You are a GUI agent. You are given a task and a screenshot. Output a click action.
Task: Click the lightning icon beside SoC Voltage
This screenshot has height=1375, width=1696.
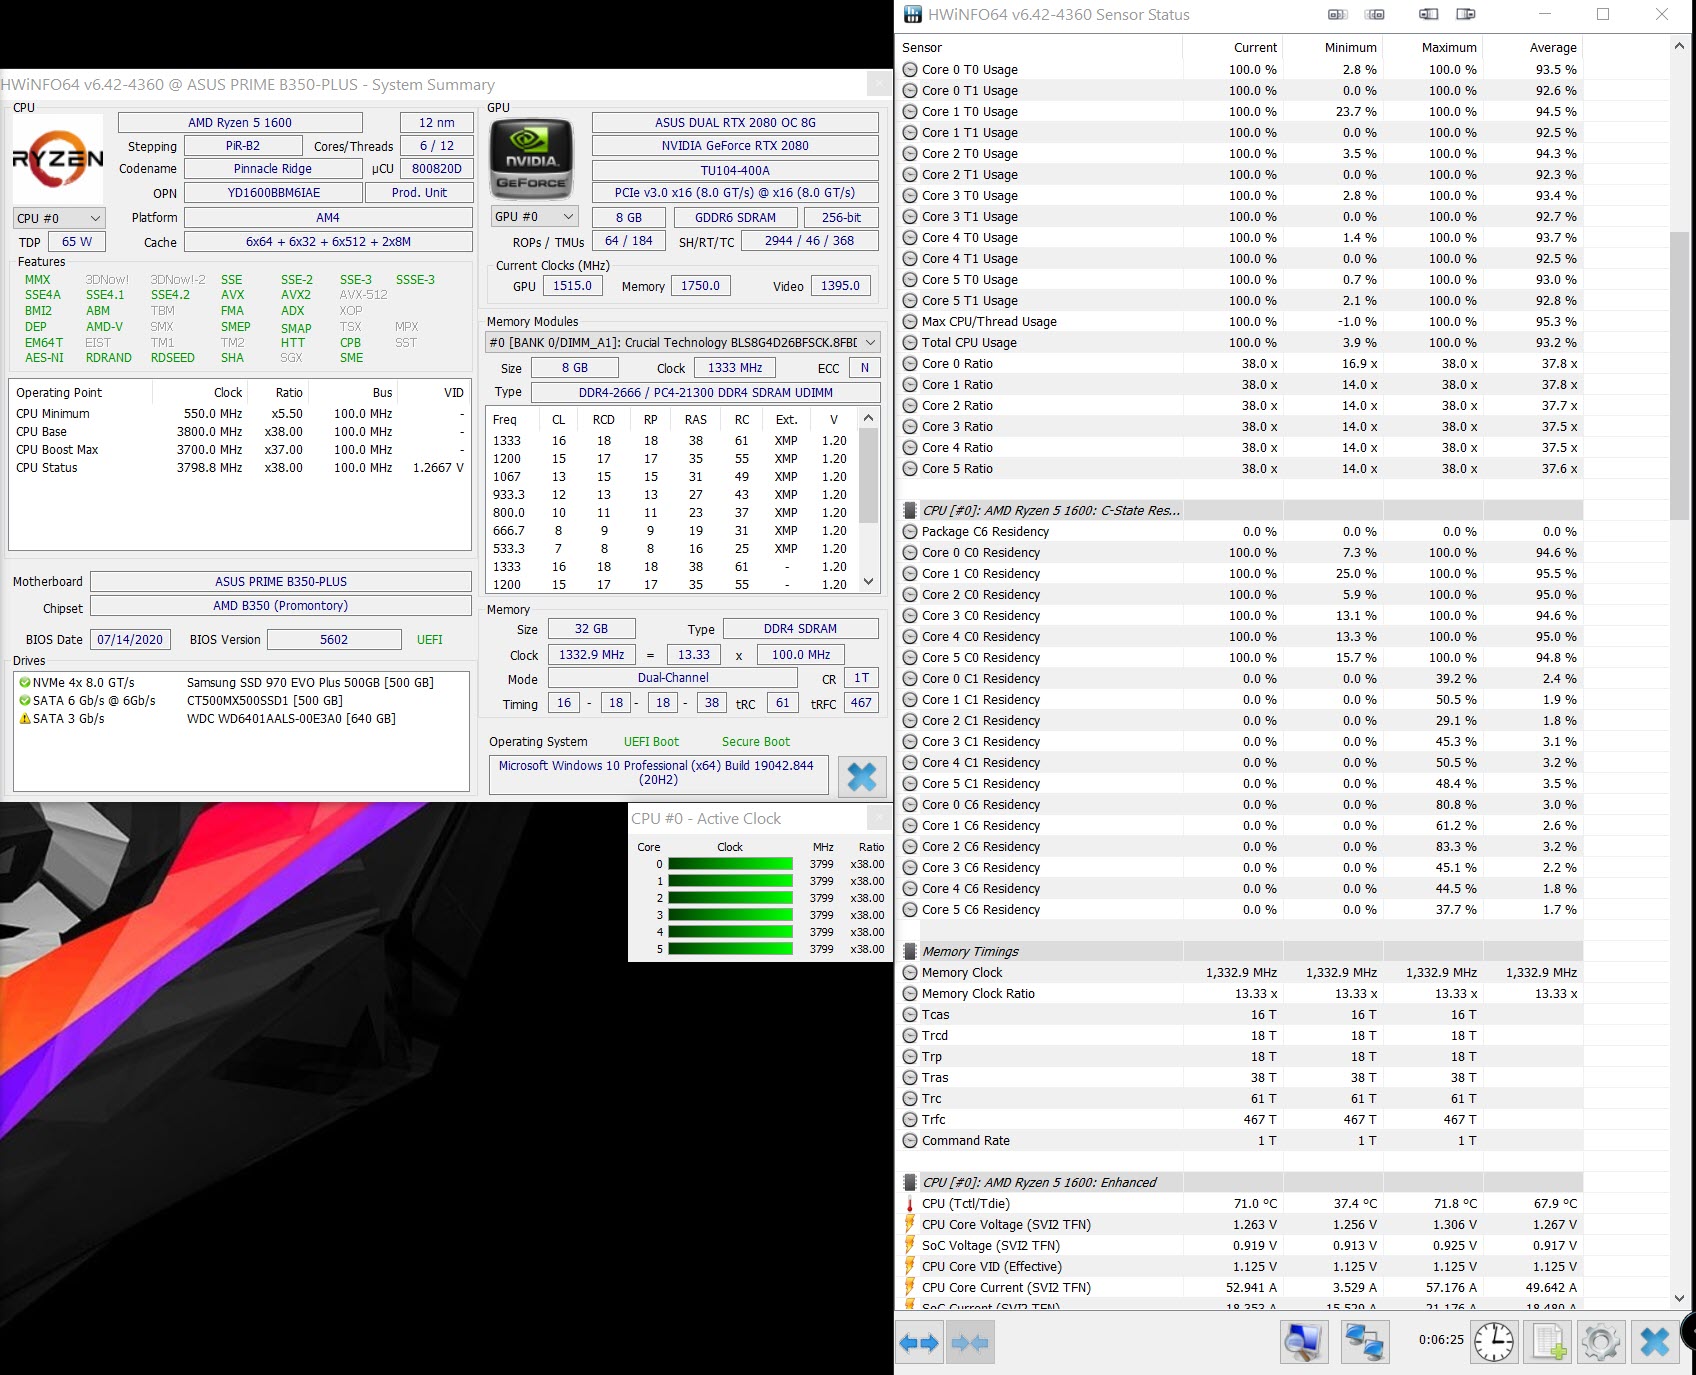910,1246
